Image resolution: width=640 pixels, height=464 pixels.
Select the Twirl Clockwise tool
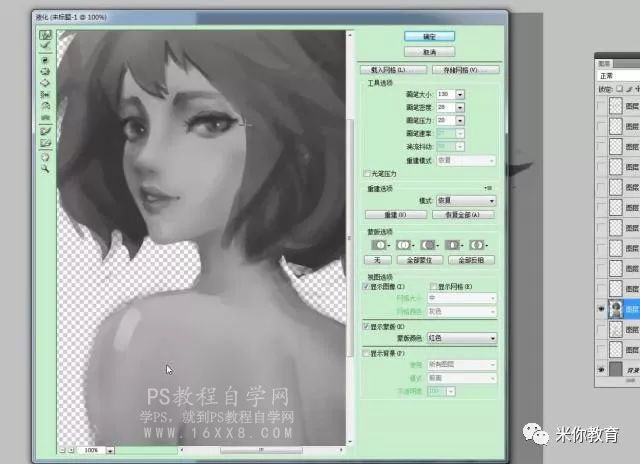tap(45, 60)
